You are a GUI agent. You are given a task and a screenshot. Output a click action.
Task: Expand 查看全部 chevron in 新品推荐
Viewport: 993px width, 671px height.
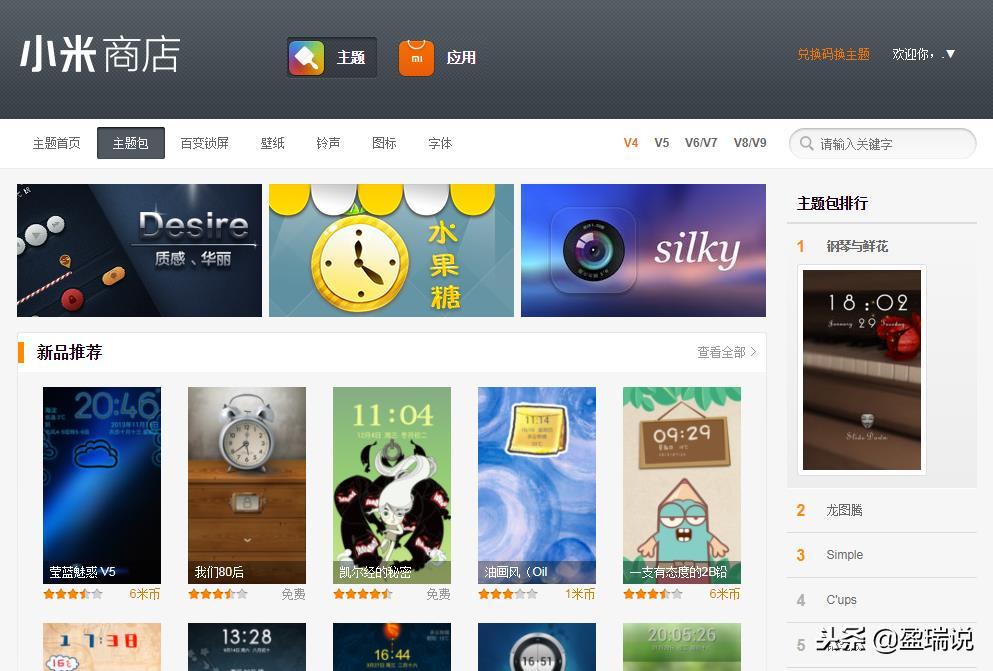754,351
